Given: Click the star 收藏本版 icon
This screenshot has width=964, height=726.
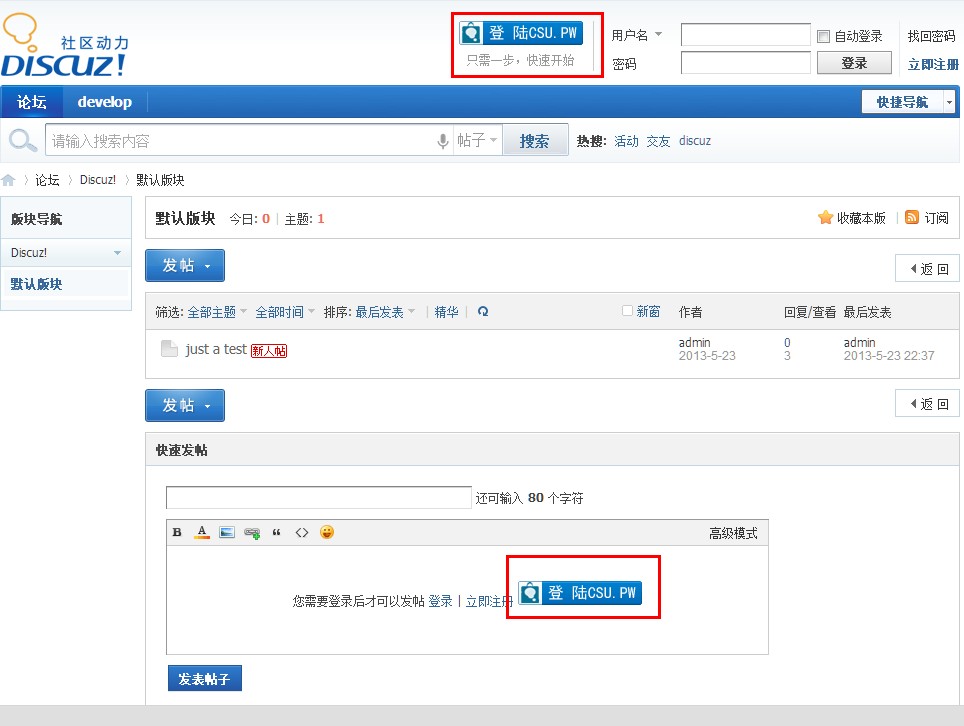Looking at the screenshot, I should [825, 218].
